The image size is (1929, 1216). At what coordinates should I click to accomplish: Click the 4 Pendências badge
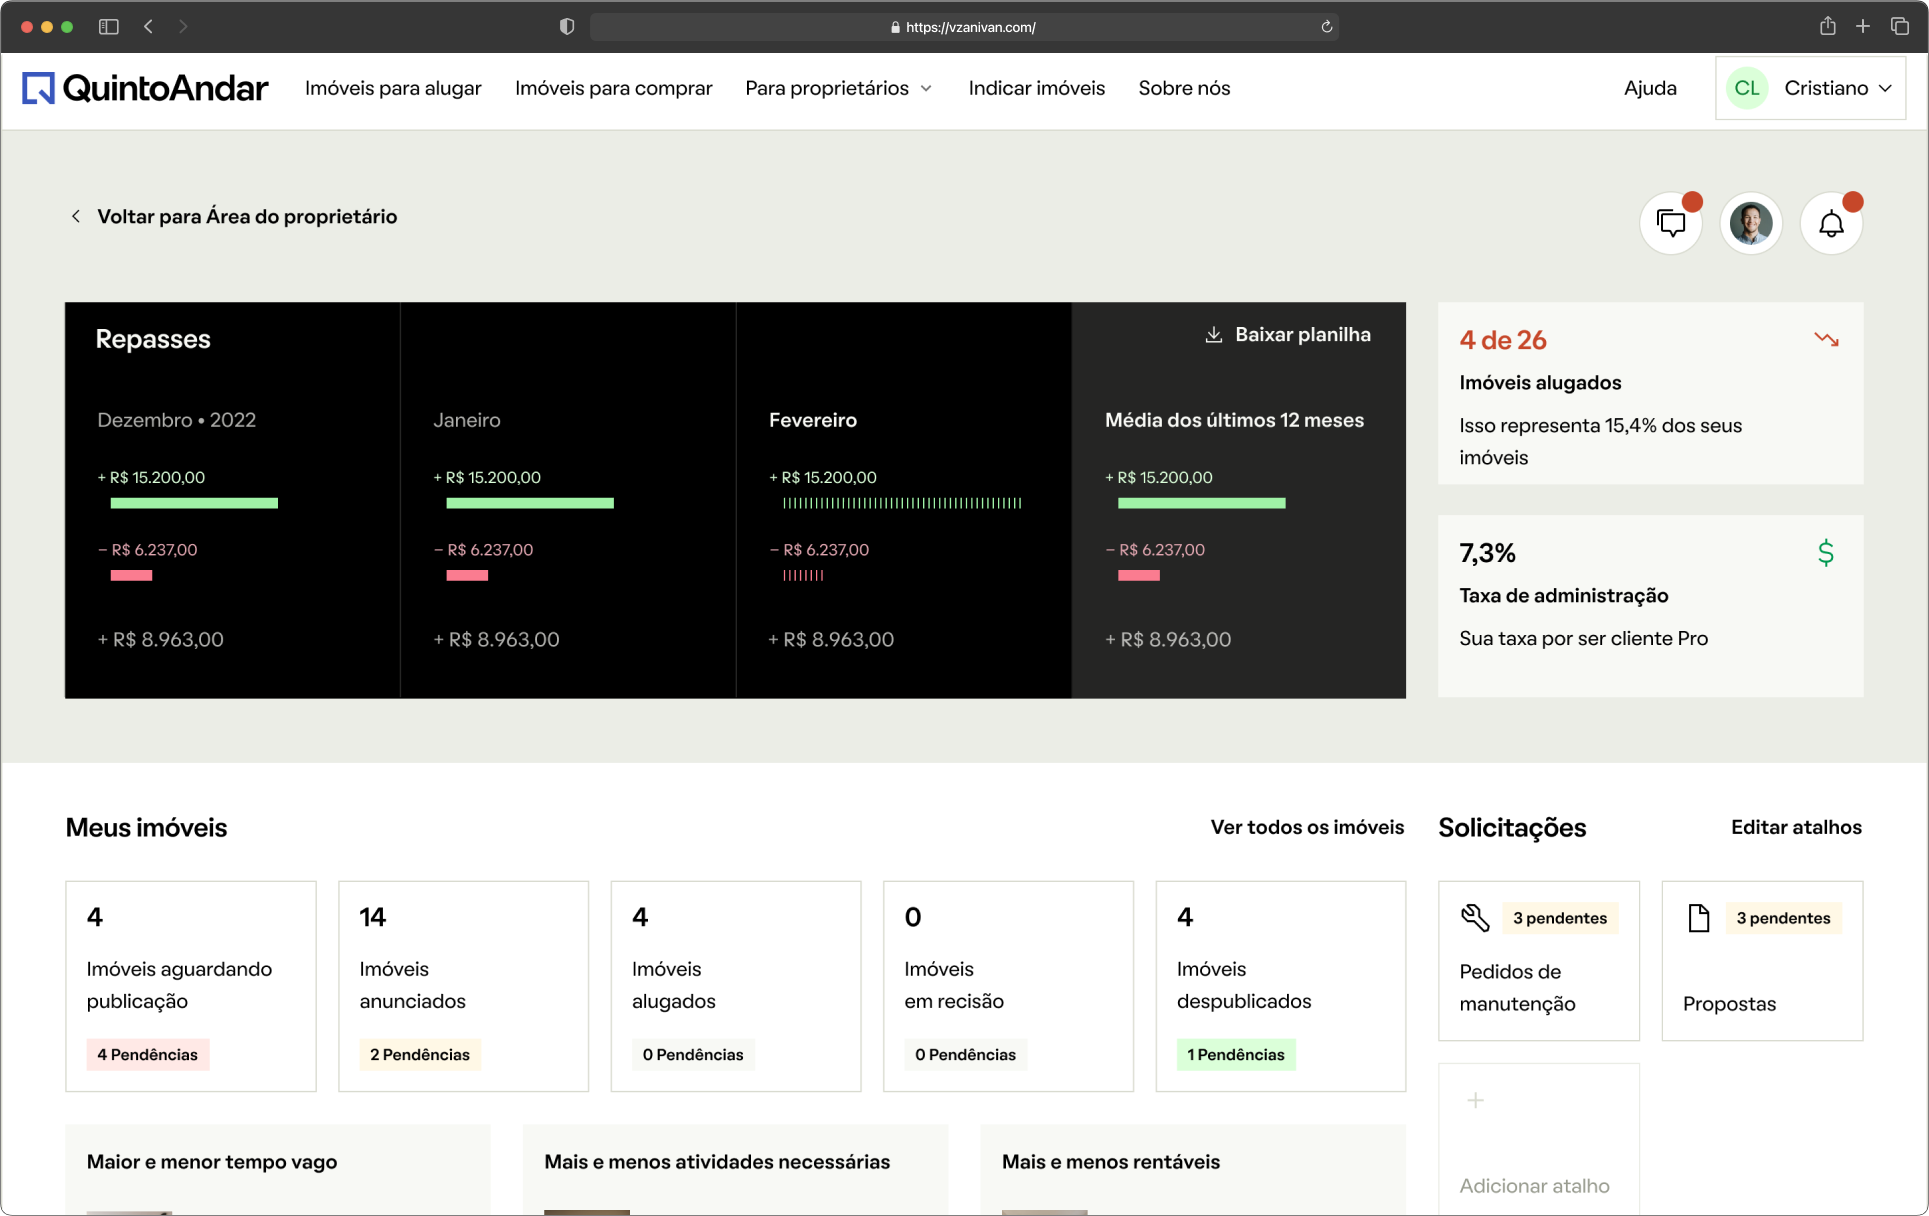pos(148,1054)
